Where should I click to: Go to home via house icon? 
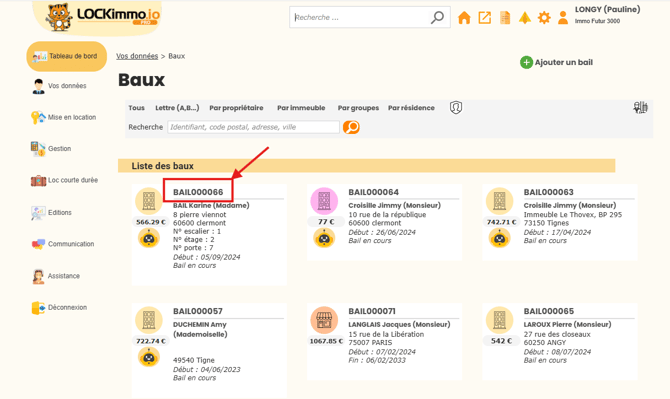[x=464, y=18]
